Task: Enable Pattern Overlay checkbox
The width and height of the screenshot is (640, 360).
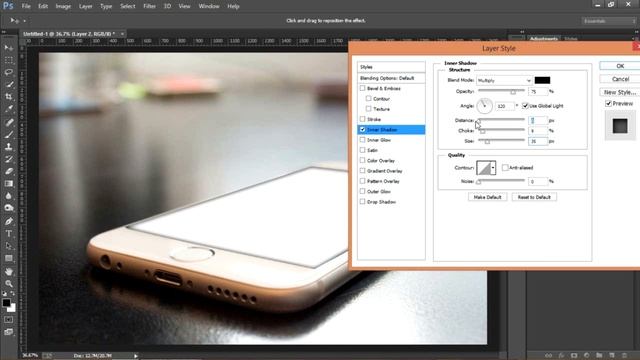Action: (362, 181)
